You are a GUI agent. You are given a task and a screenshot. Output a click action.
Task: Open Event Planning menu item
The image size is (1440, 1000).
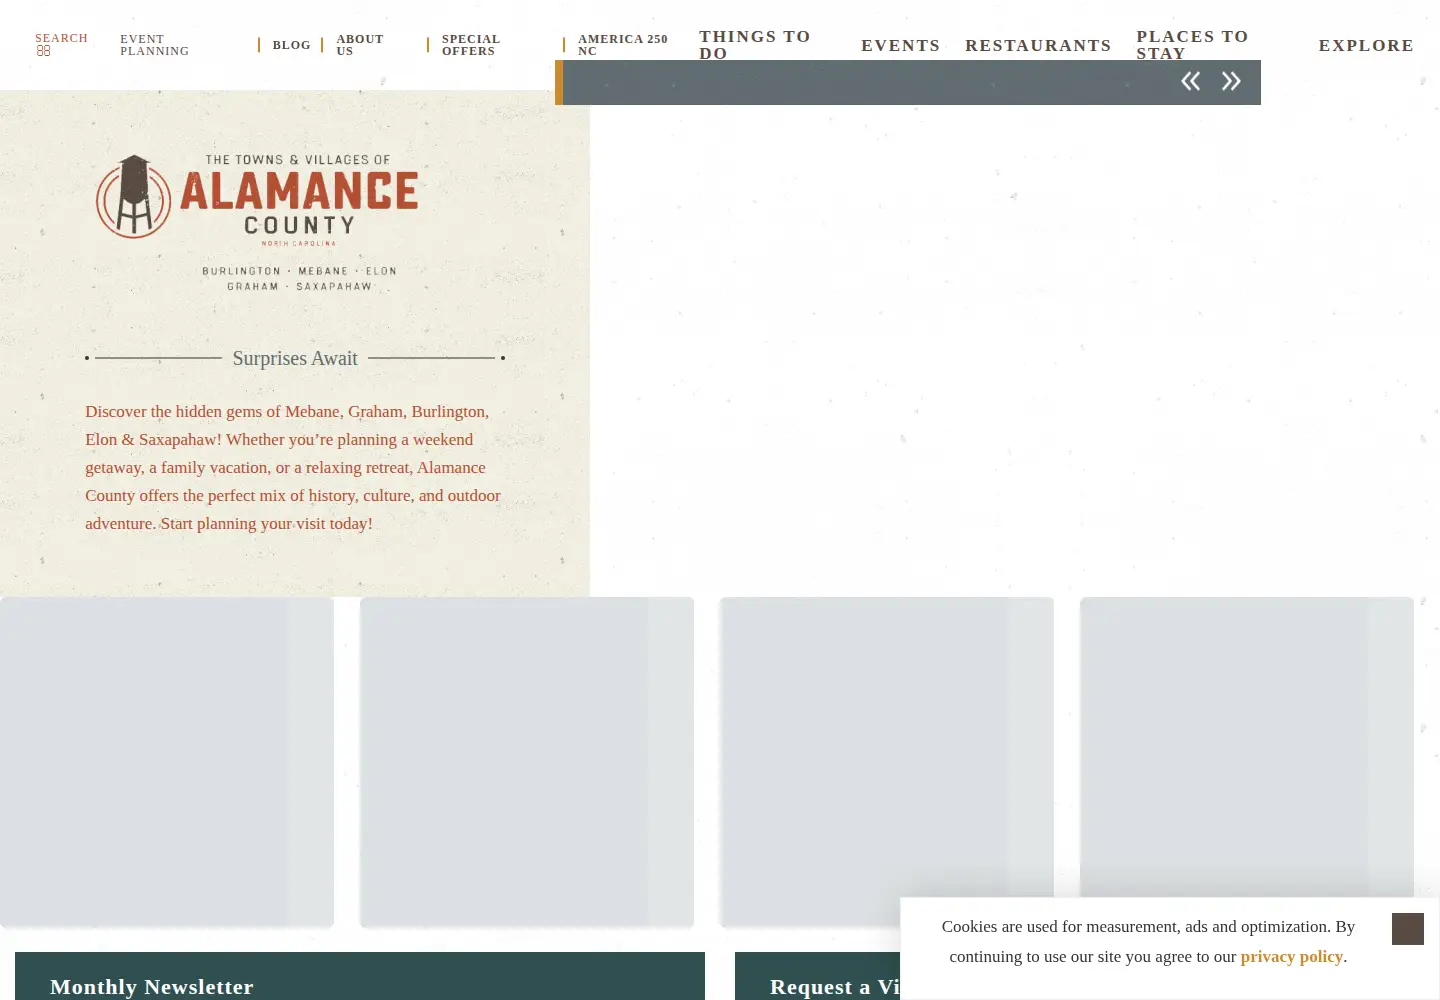tap(155, 45)
